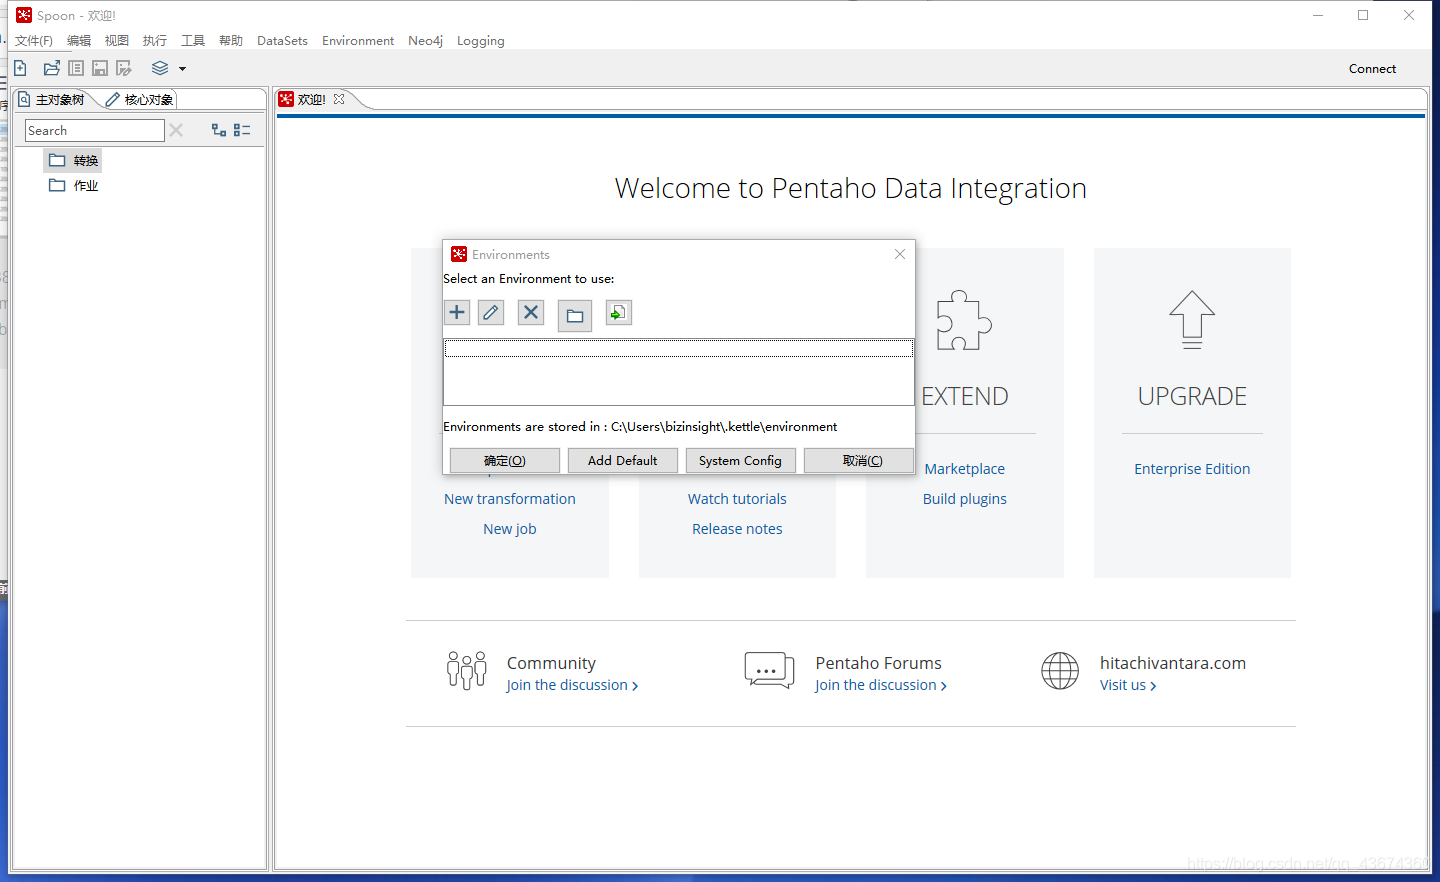Viewport: 1440px width, 882px height.
Task: Click the Open file toolbar icon
Action: click(51, 68)
